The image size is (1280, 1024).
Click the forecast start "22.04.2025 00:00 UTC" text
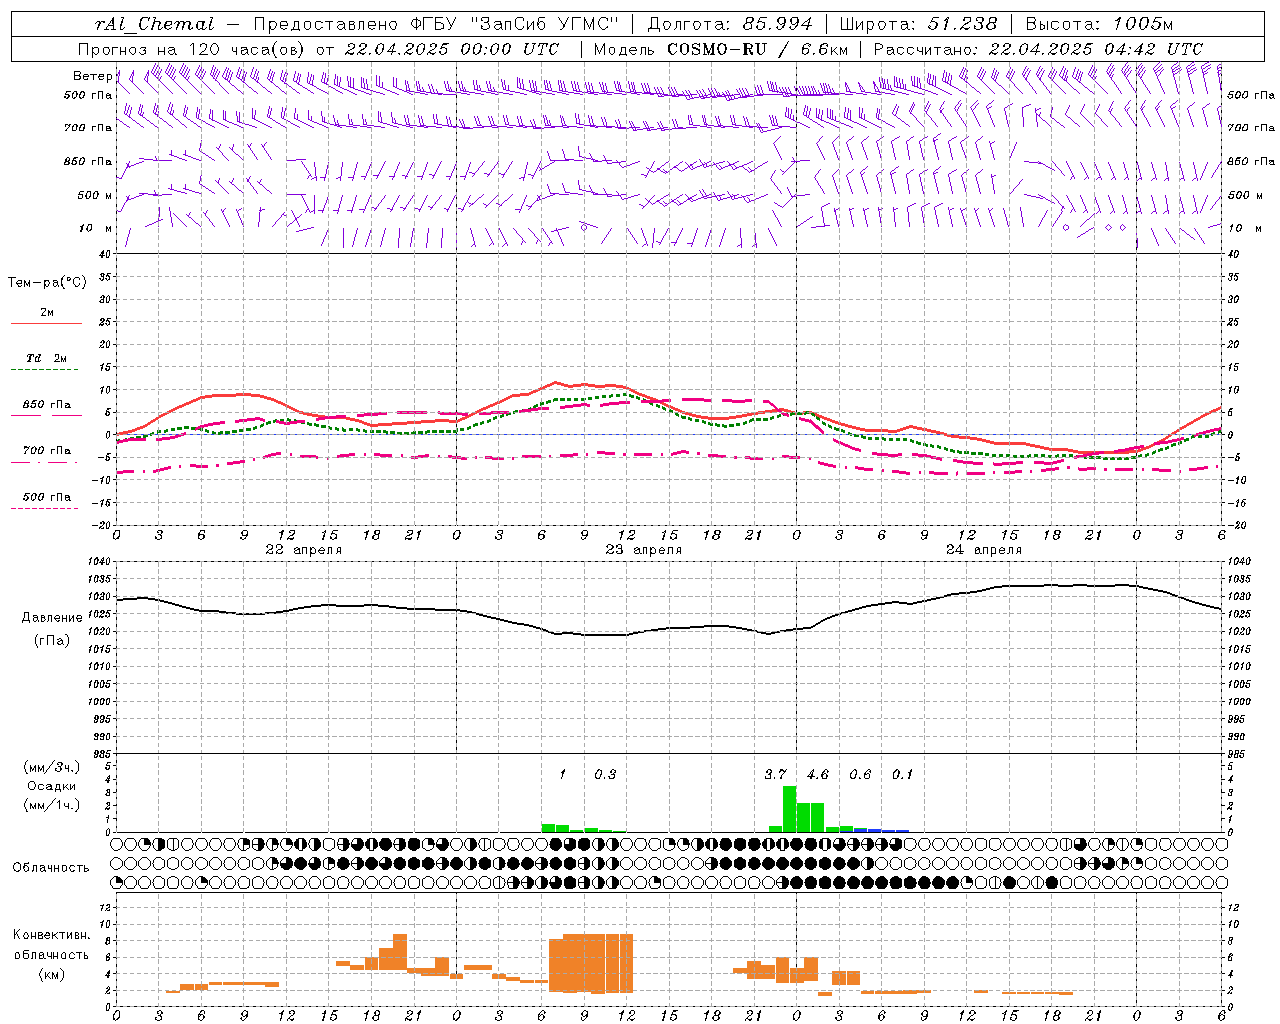point(451,49)
